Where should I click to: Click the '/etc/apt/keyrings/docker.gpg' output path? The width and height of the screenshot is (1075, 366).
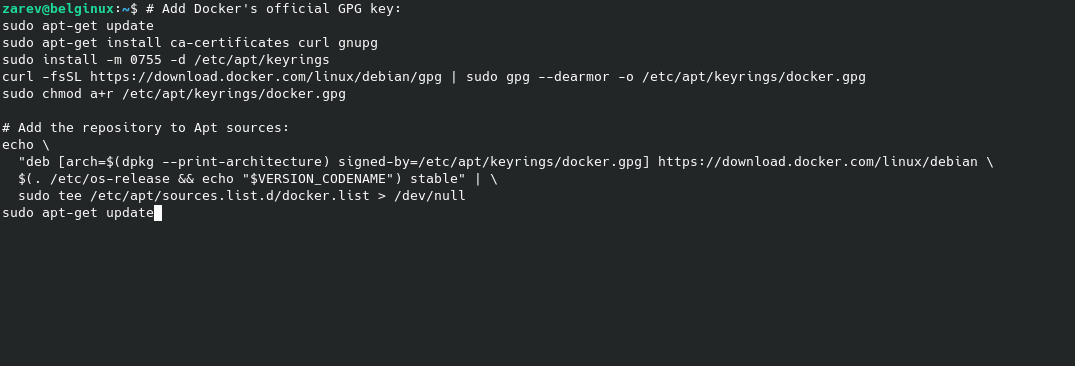click(754, 77)
